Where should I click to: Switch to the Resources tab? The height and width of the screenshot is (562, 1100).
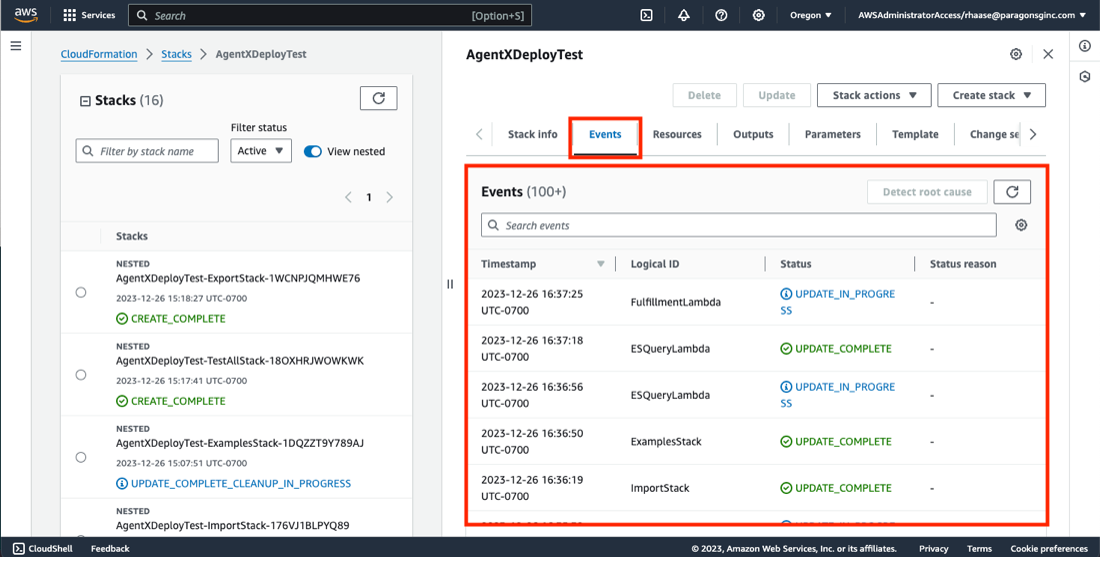click(677, 134)
